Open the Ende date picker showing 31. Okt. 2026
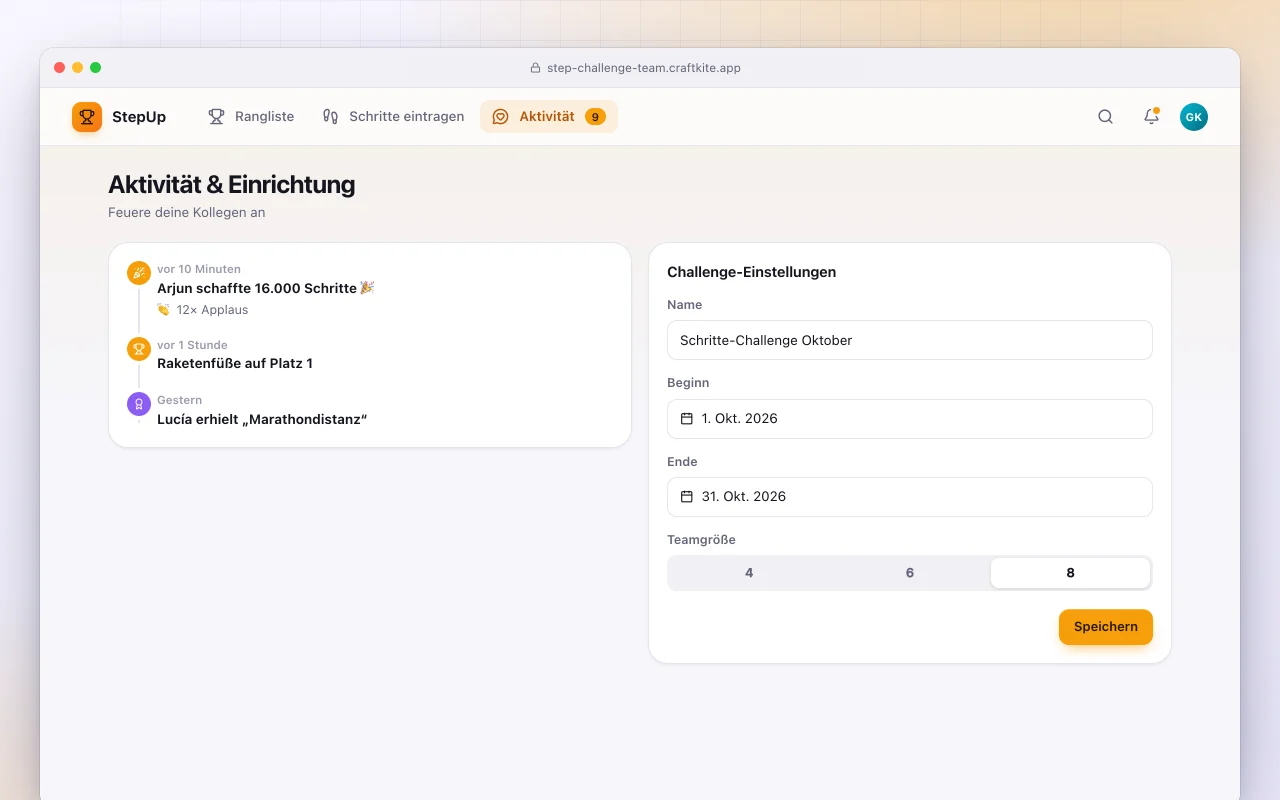This screenshot has height=800, width=1280. pyautogui.click(x=910, y=497)
